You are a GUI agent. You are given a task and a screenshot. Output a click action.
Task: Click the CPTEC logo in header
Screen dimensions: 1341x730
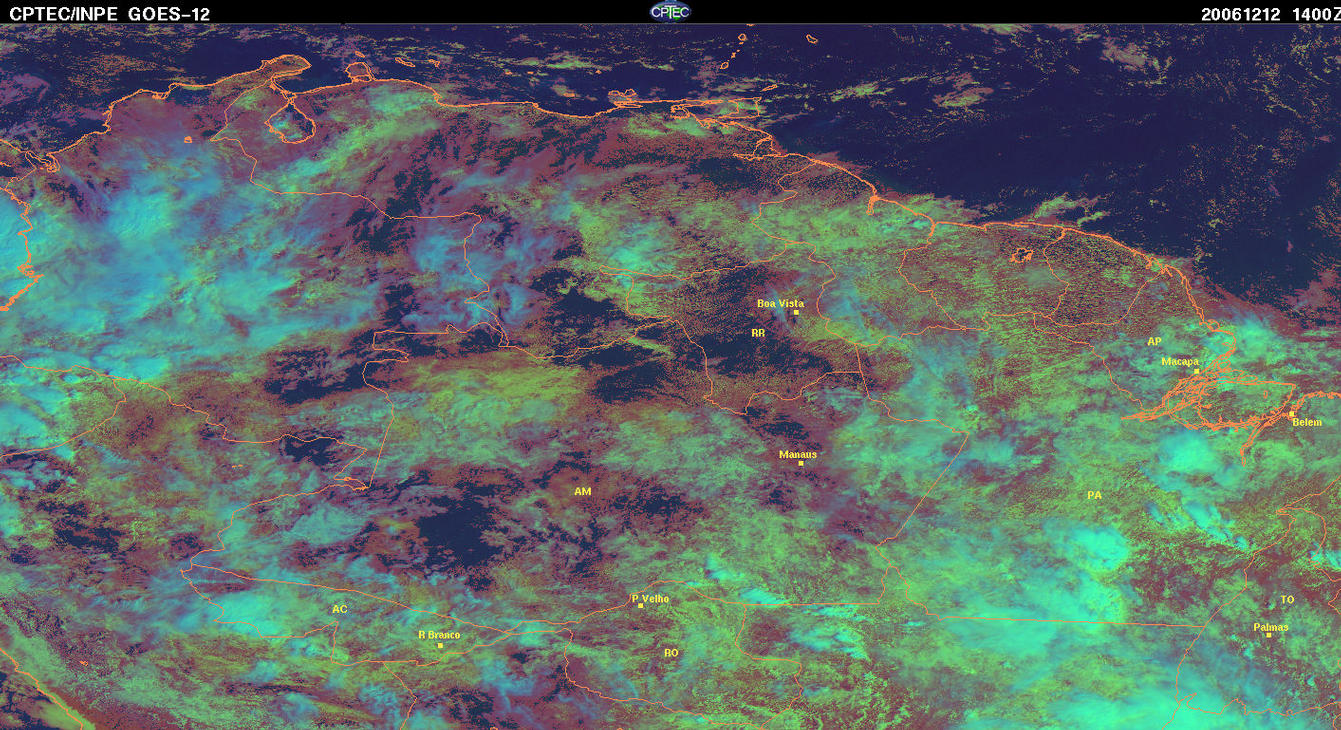click(x=670, y=11)
